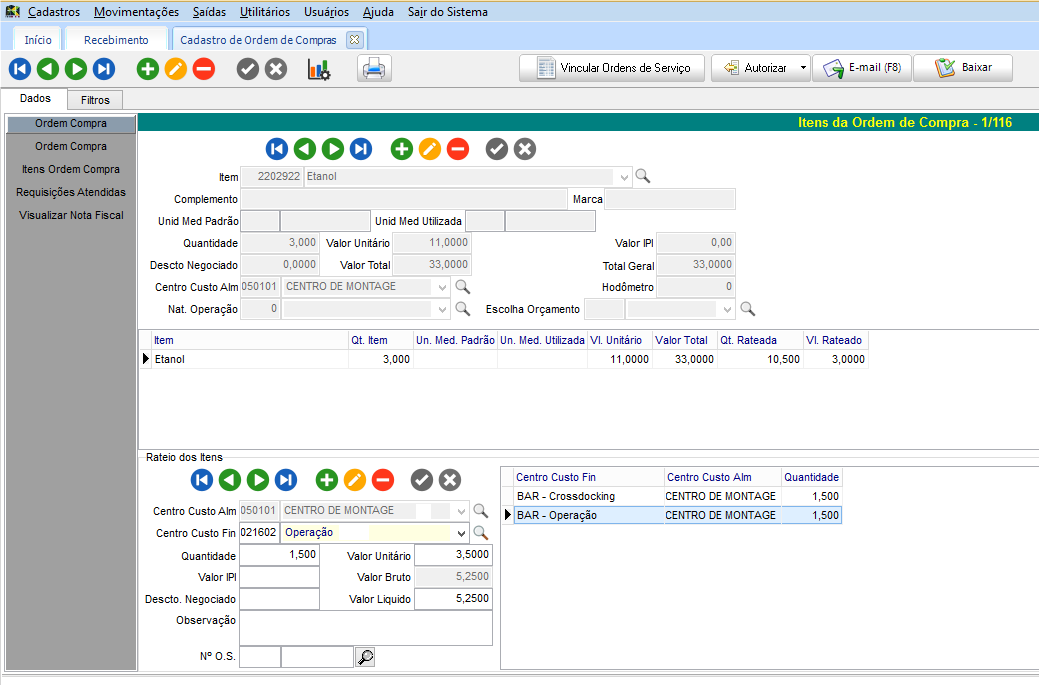Cancel changes in the Rateio dos Itens toolbar
Viewport: 1039px width, 685px height.
point(450,480)
